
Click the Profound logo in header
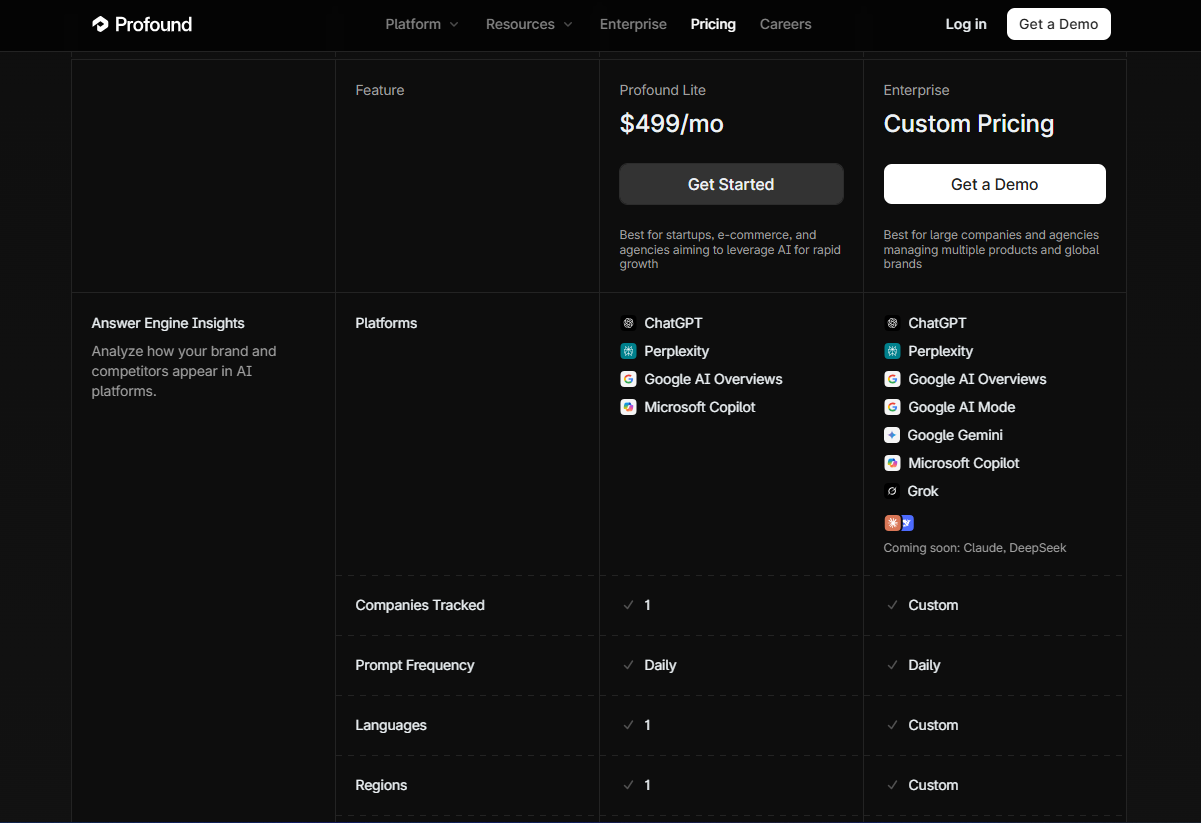pyautogui.click(x=141, y=24)
